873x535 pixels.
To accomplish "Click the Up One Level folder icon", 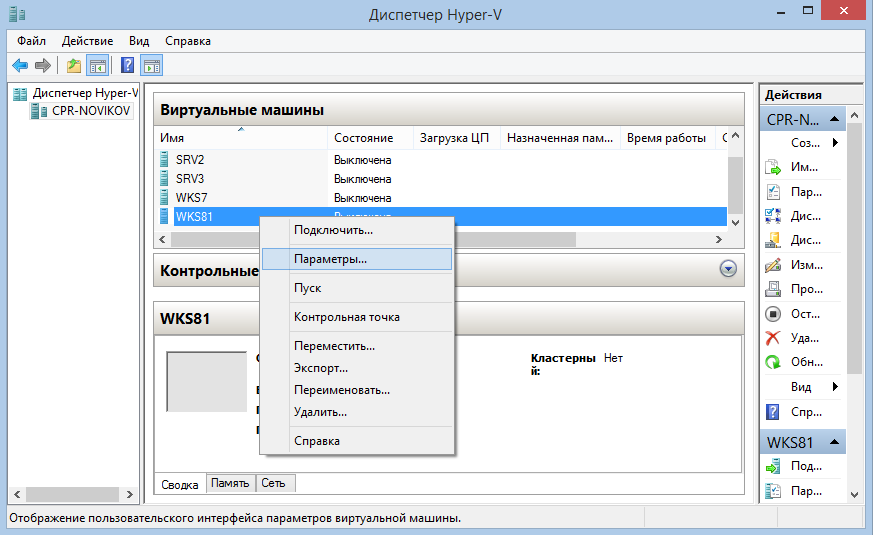I will tap(73, 66).
